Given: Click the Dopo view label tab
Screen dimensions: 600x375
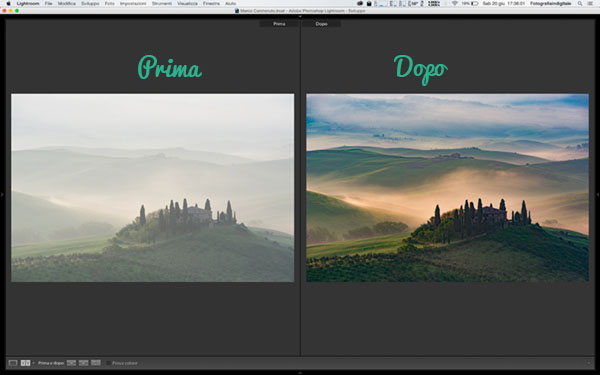Looking at the screenshot, I should [x=321, y=24].
